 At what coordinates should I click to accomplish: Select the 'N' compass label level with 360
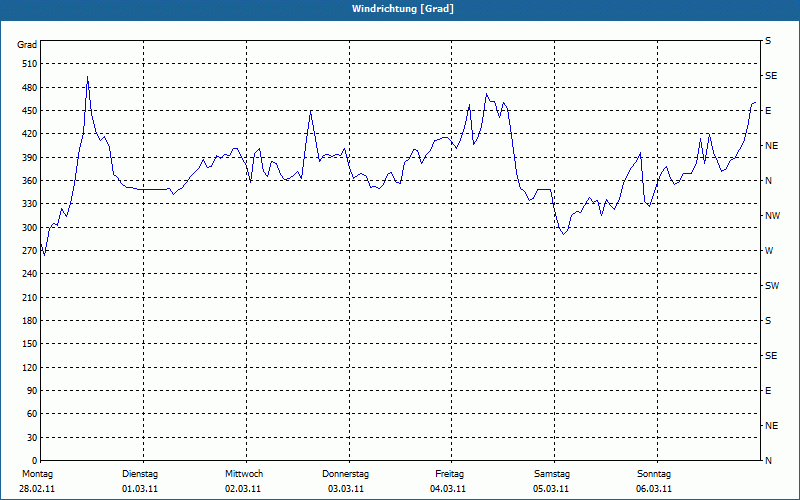(x=768, y=181)
